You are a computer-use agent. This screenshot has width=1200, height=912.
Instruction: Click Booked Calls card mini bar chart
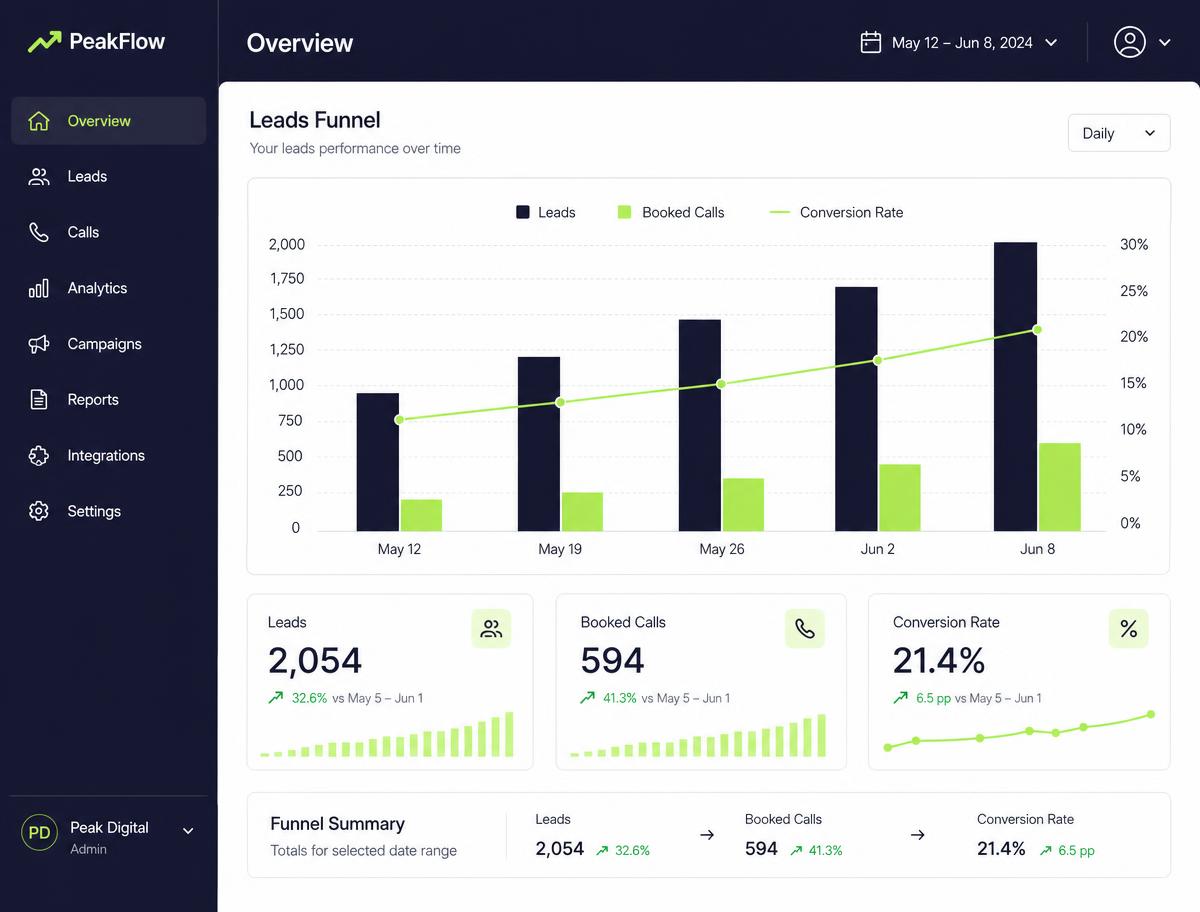(x=699, y=735)
